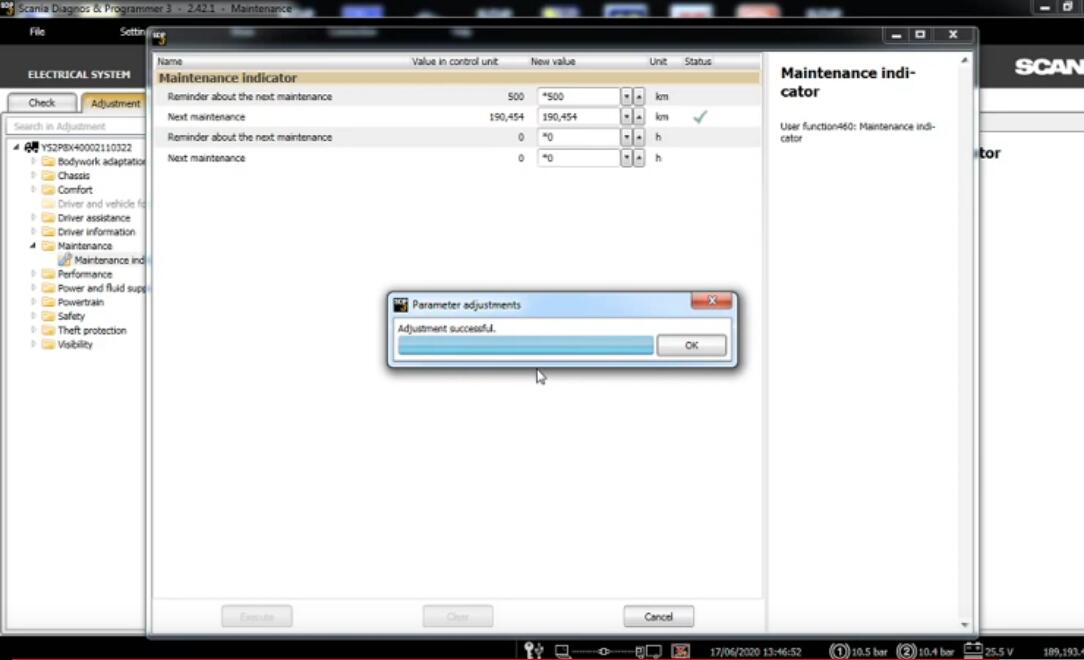Click the Chassis folder icon
Image resolution: width=1084 pixels, height=660 pixels.
(x=48, y=176)
